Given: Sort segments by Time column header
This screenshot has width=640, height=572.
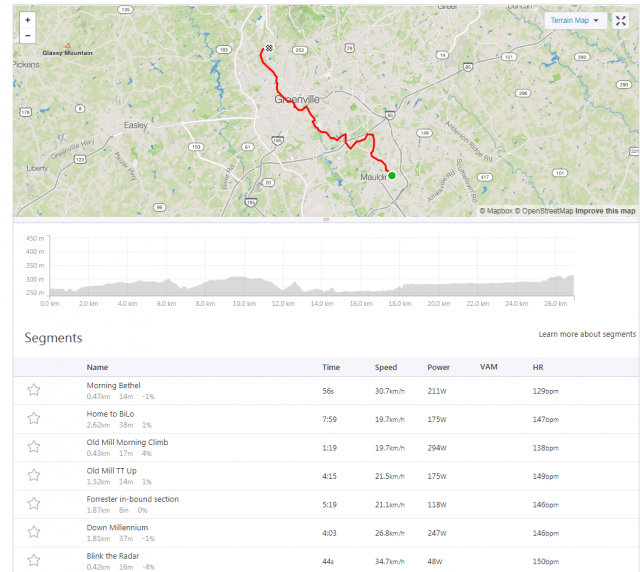Looking at the screenshot, I should click(x=330, y=367).
